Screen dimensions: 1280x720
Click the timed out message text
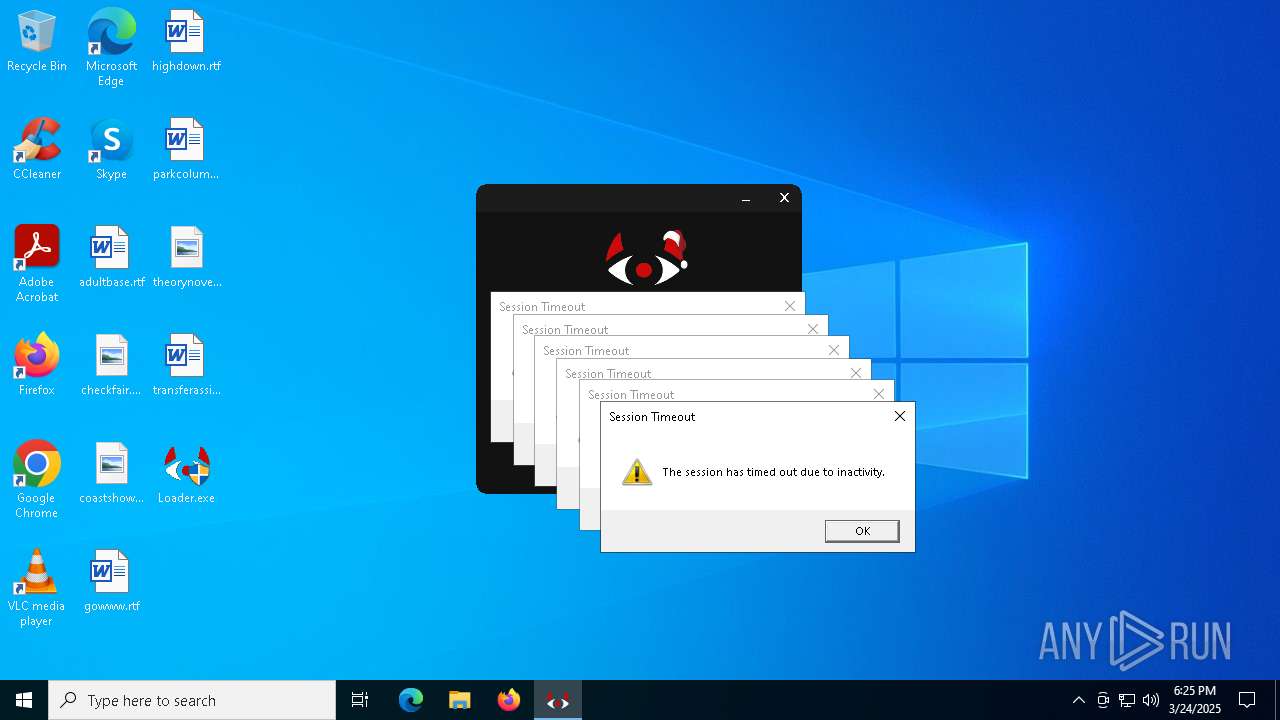[774, 472]
